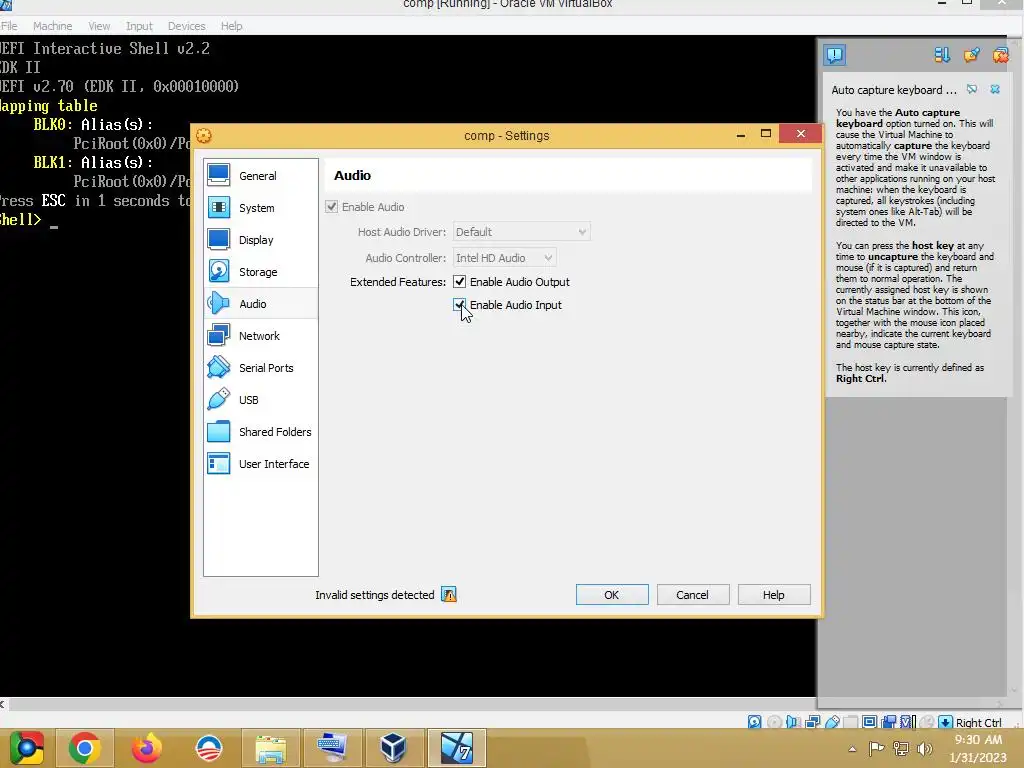Toggle the Enable Audio Input checkbox

point(460,305)
